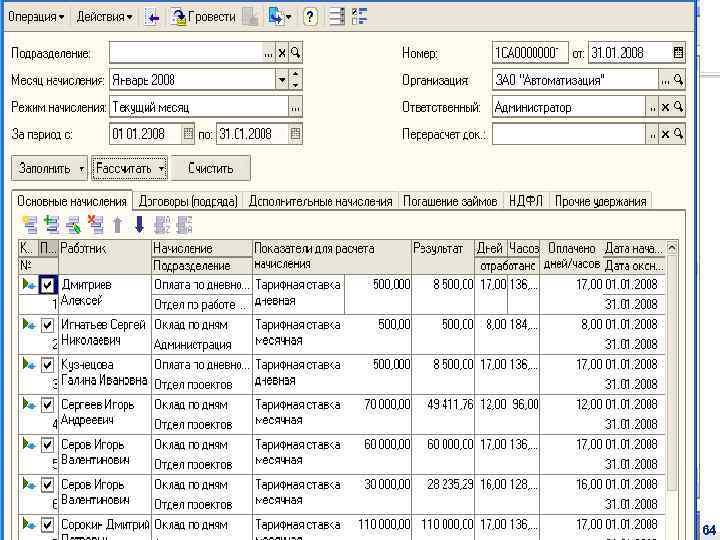Click magnifier icon beside Организация field
The width and height of the screenshot is (720, 540).
(679, 79)
